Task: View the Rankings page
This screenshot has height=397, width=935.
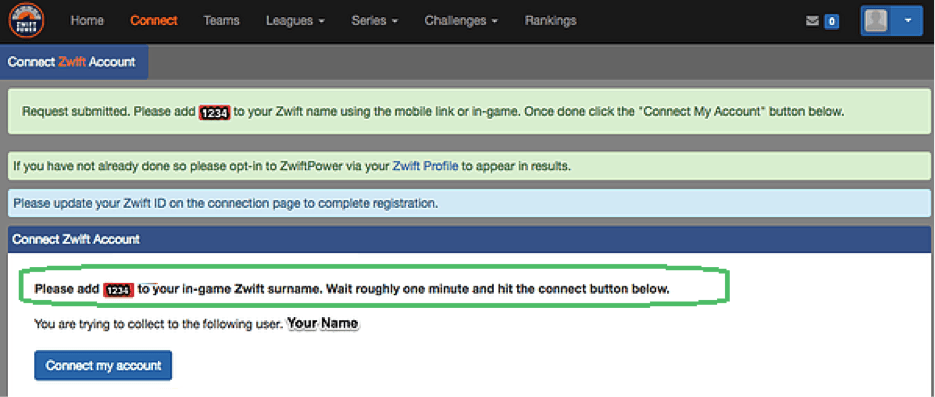Action: point(550,20)
